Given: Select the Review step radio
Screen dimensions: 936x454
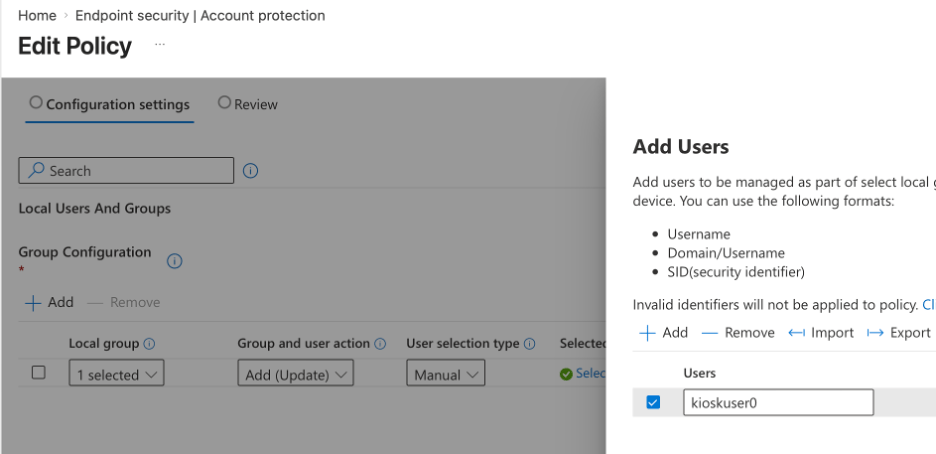Looking at the screenshot, I should click(x=224, y=103).
